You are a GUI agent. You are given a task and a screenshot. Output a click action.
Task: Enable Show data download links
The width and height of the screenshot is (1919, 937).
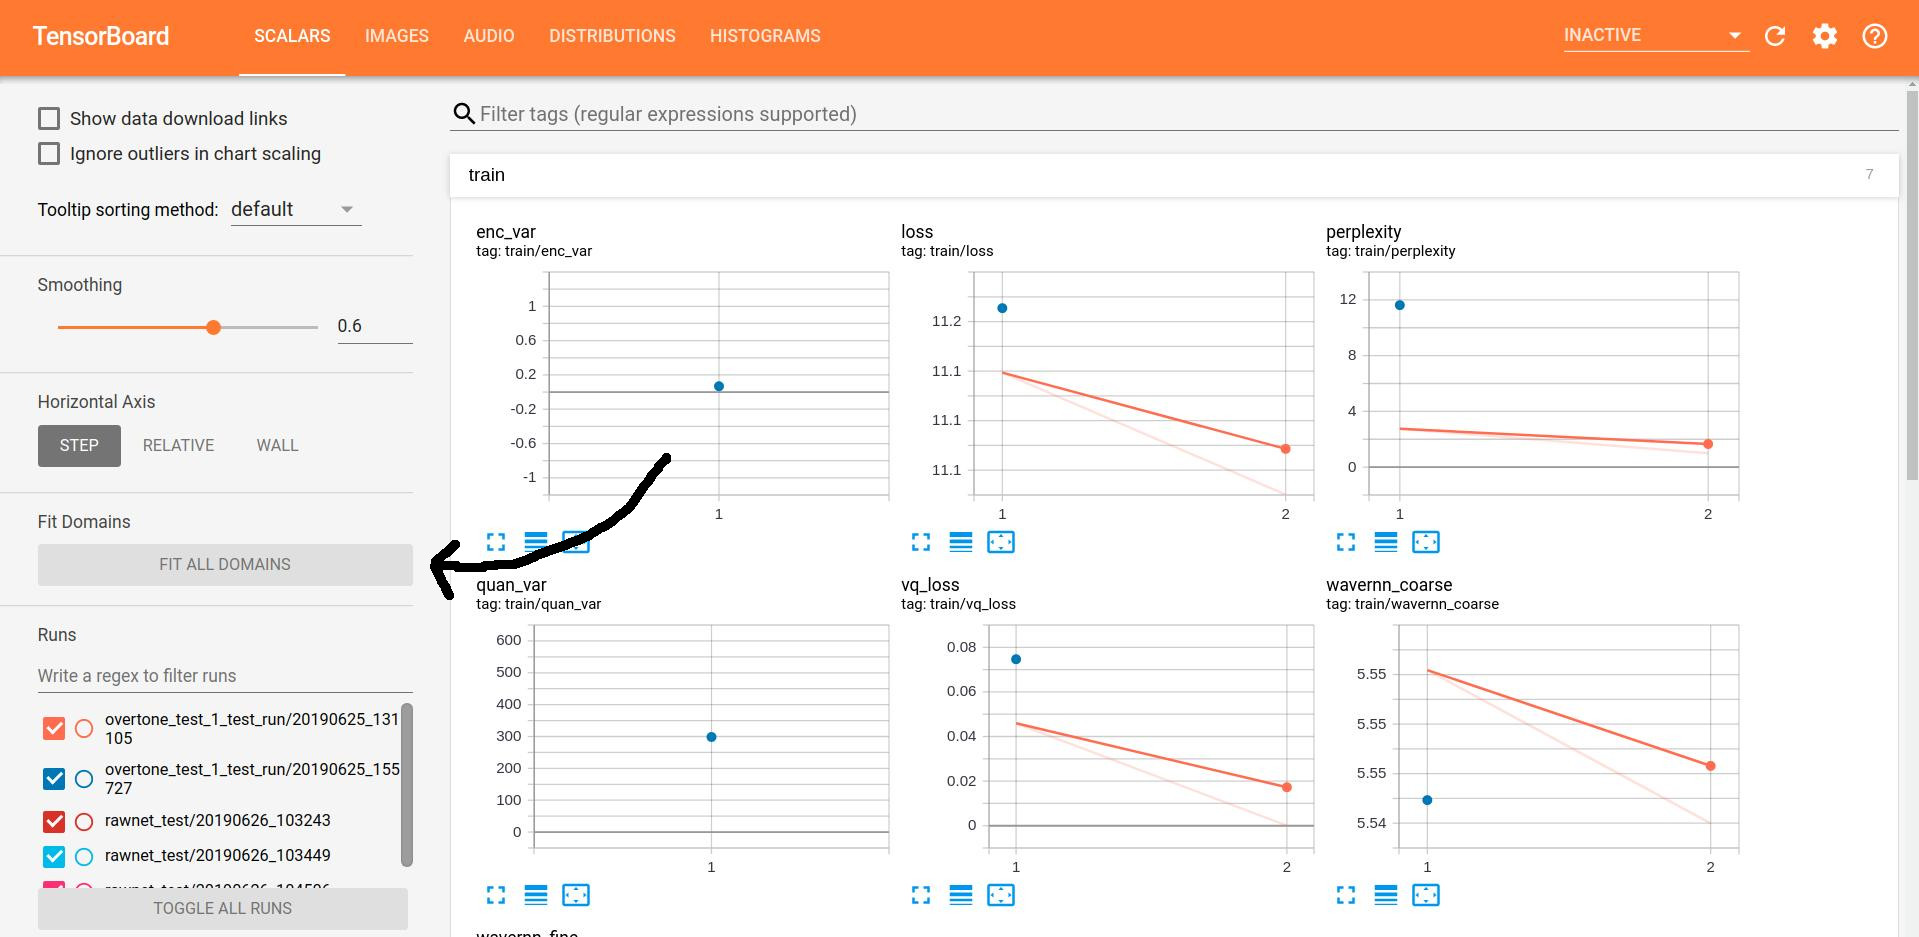click(x=49, y=118)
